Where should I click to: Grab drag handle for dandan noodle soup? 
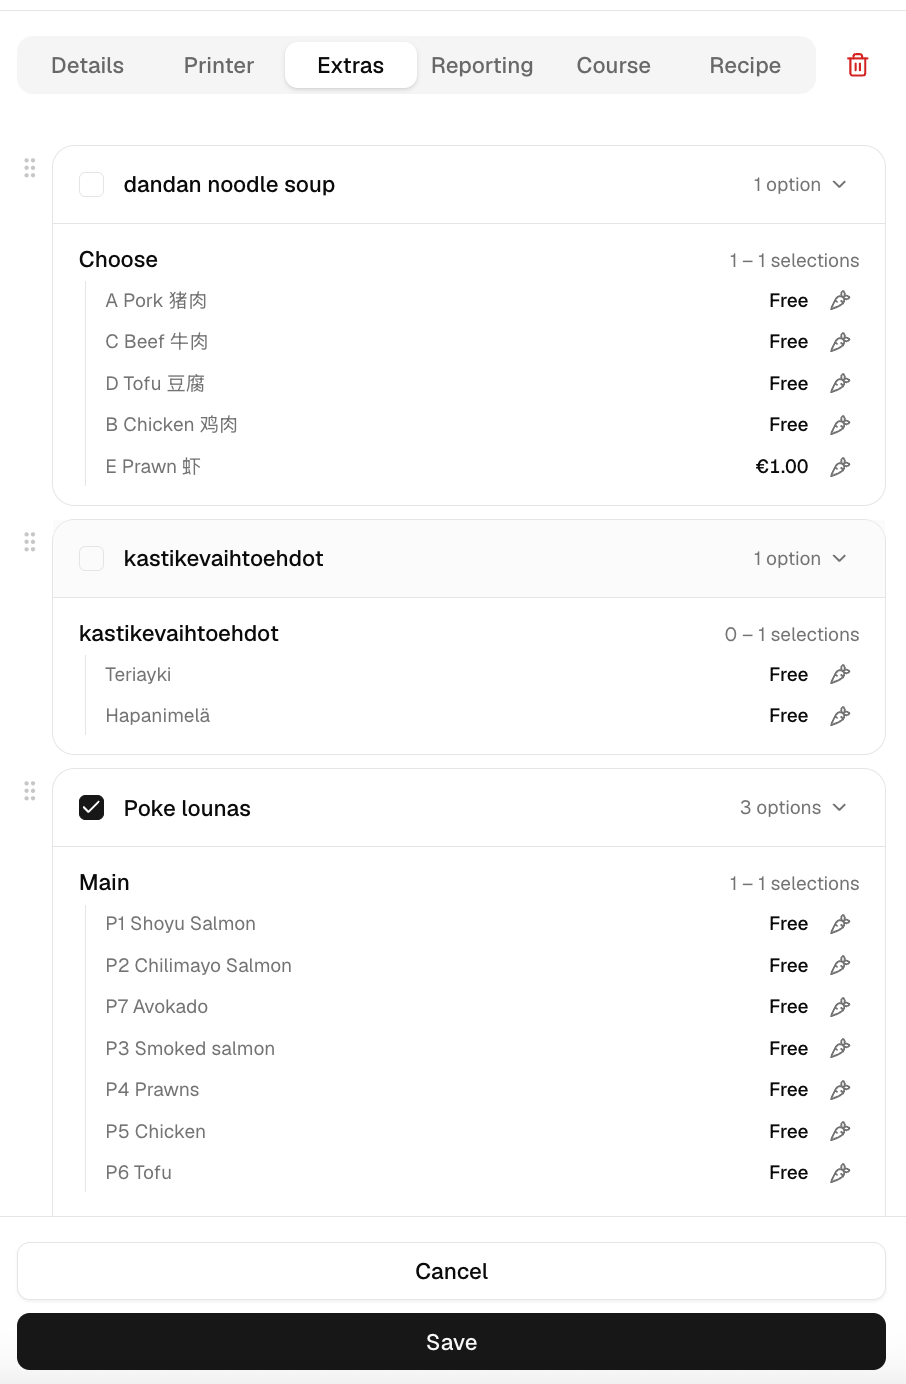pyautogui.click(x=30, y=167)
